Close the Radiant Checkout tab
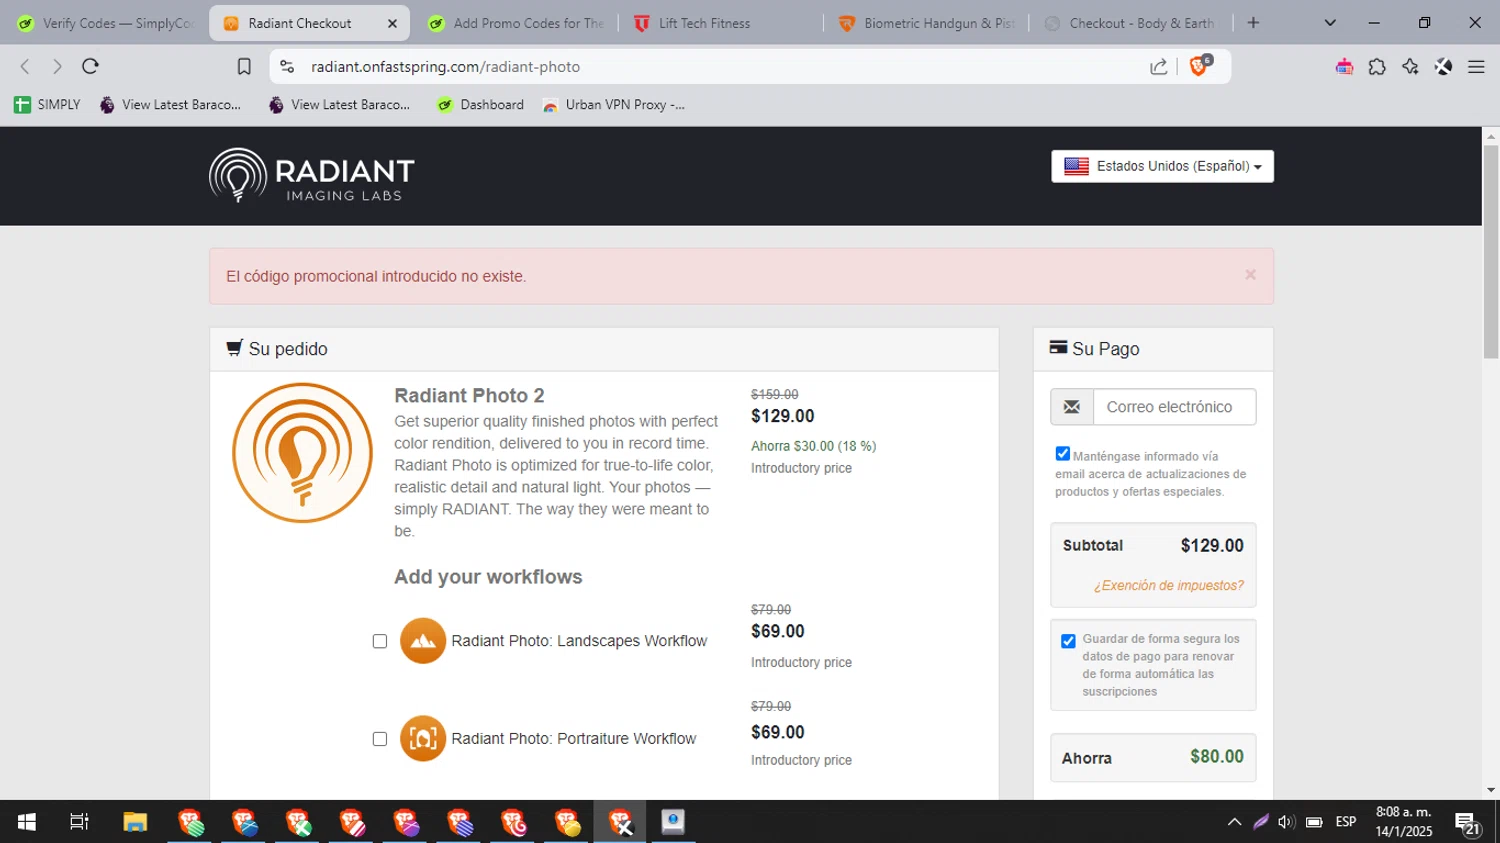 (x=392, y=23)
